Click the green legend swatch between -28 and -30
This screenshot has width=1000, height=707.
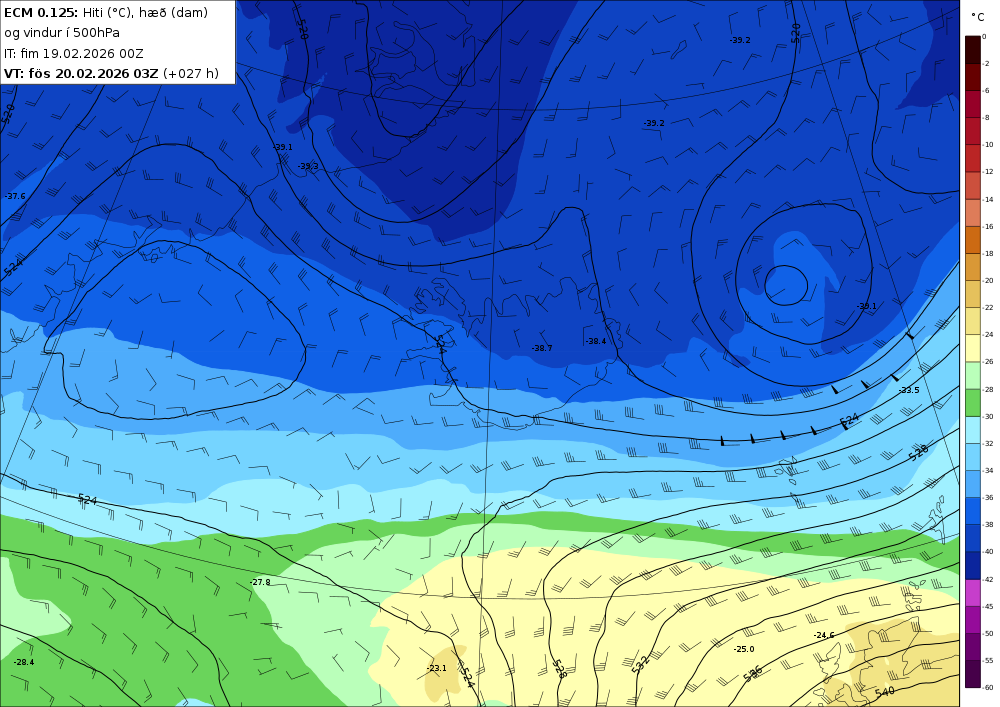[x=973, y=403]
